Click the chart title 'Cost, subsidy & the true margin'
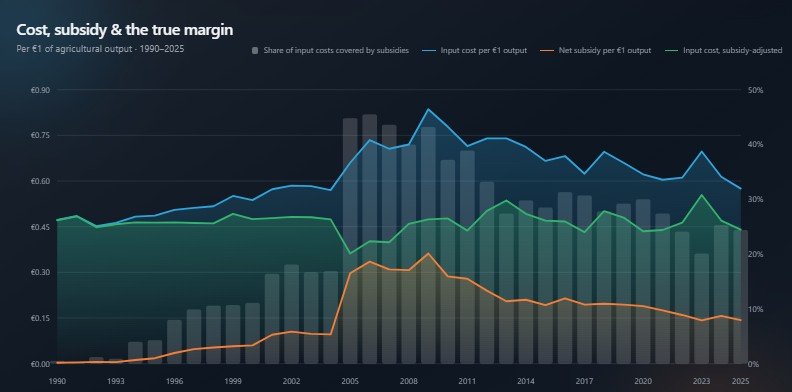 click(x=125, y=29)
